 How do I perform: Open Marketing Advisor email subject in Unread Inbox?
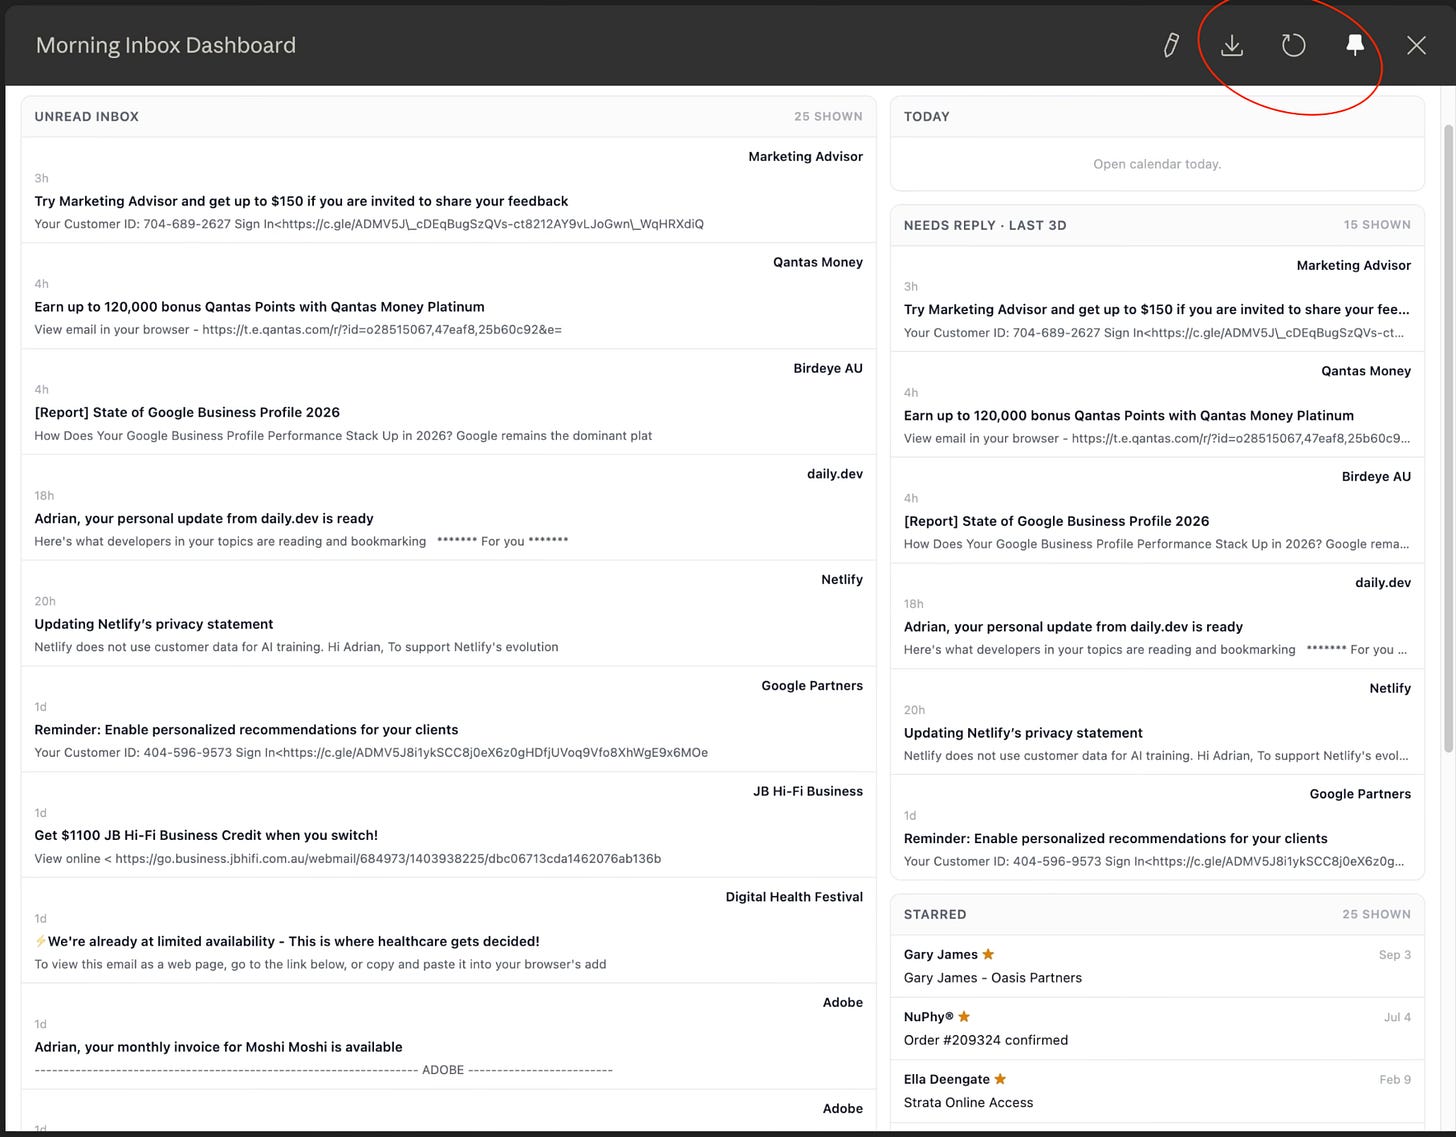pyautogui.click(x=301, y=201)
